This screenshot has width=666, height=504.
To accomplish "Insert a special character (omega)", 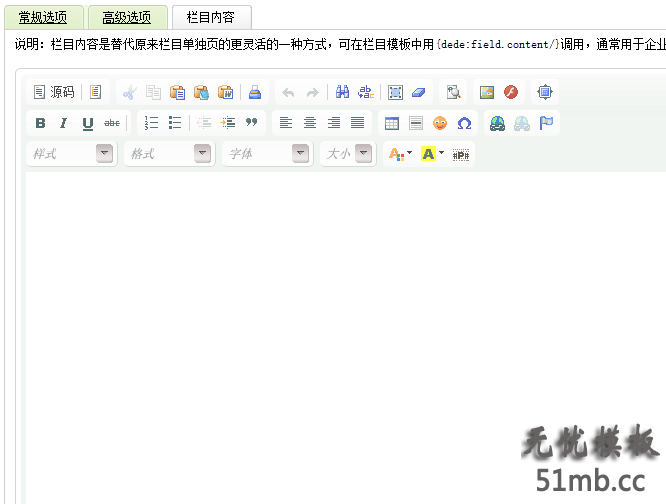I will pyautogui.click(x=464, y=123).
